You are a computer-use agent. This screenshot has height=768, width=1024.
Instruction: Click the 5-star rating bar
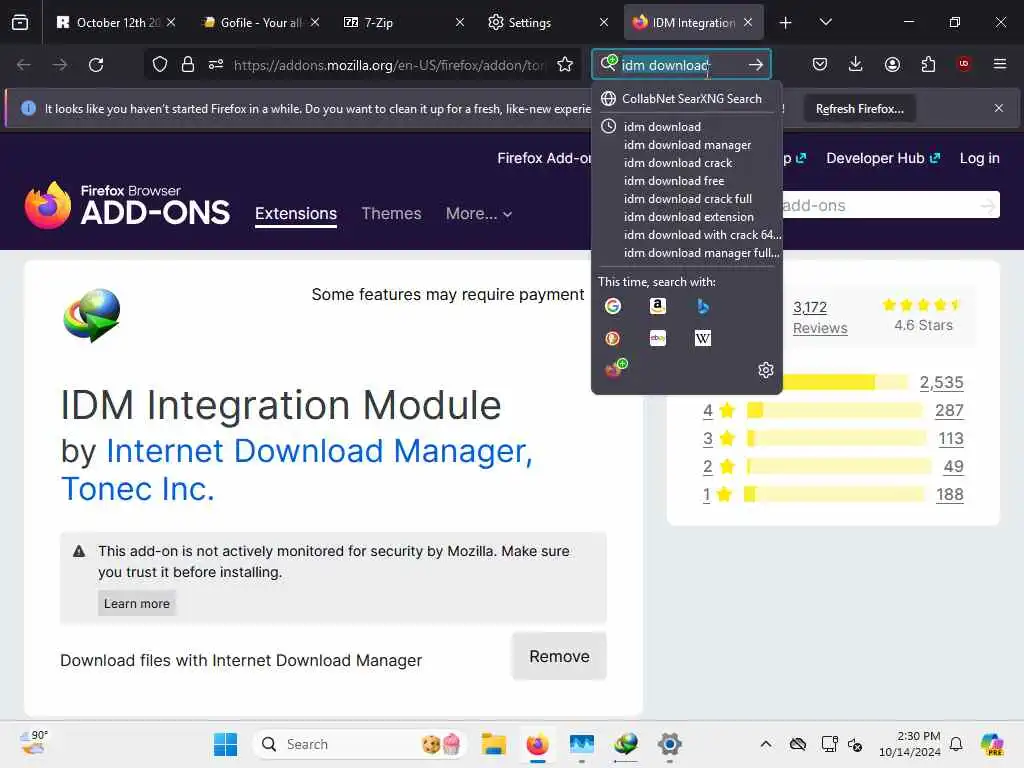point(845,382)
